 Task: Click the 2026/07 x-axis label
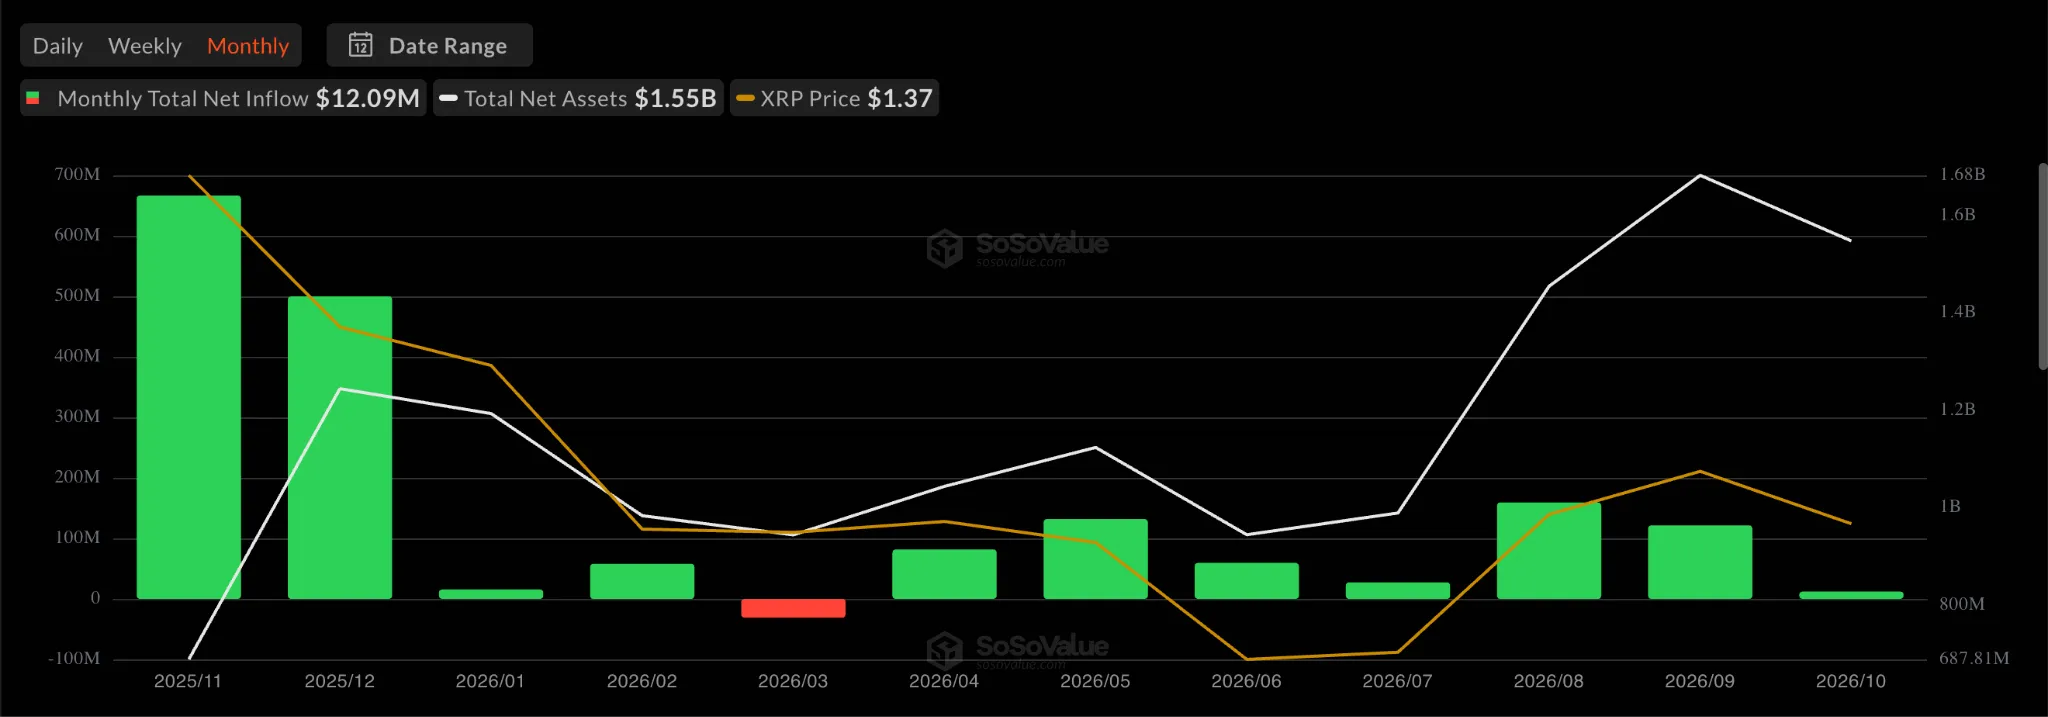click(1397, 681)
